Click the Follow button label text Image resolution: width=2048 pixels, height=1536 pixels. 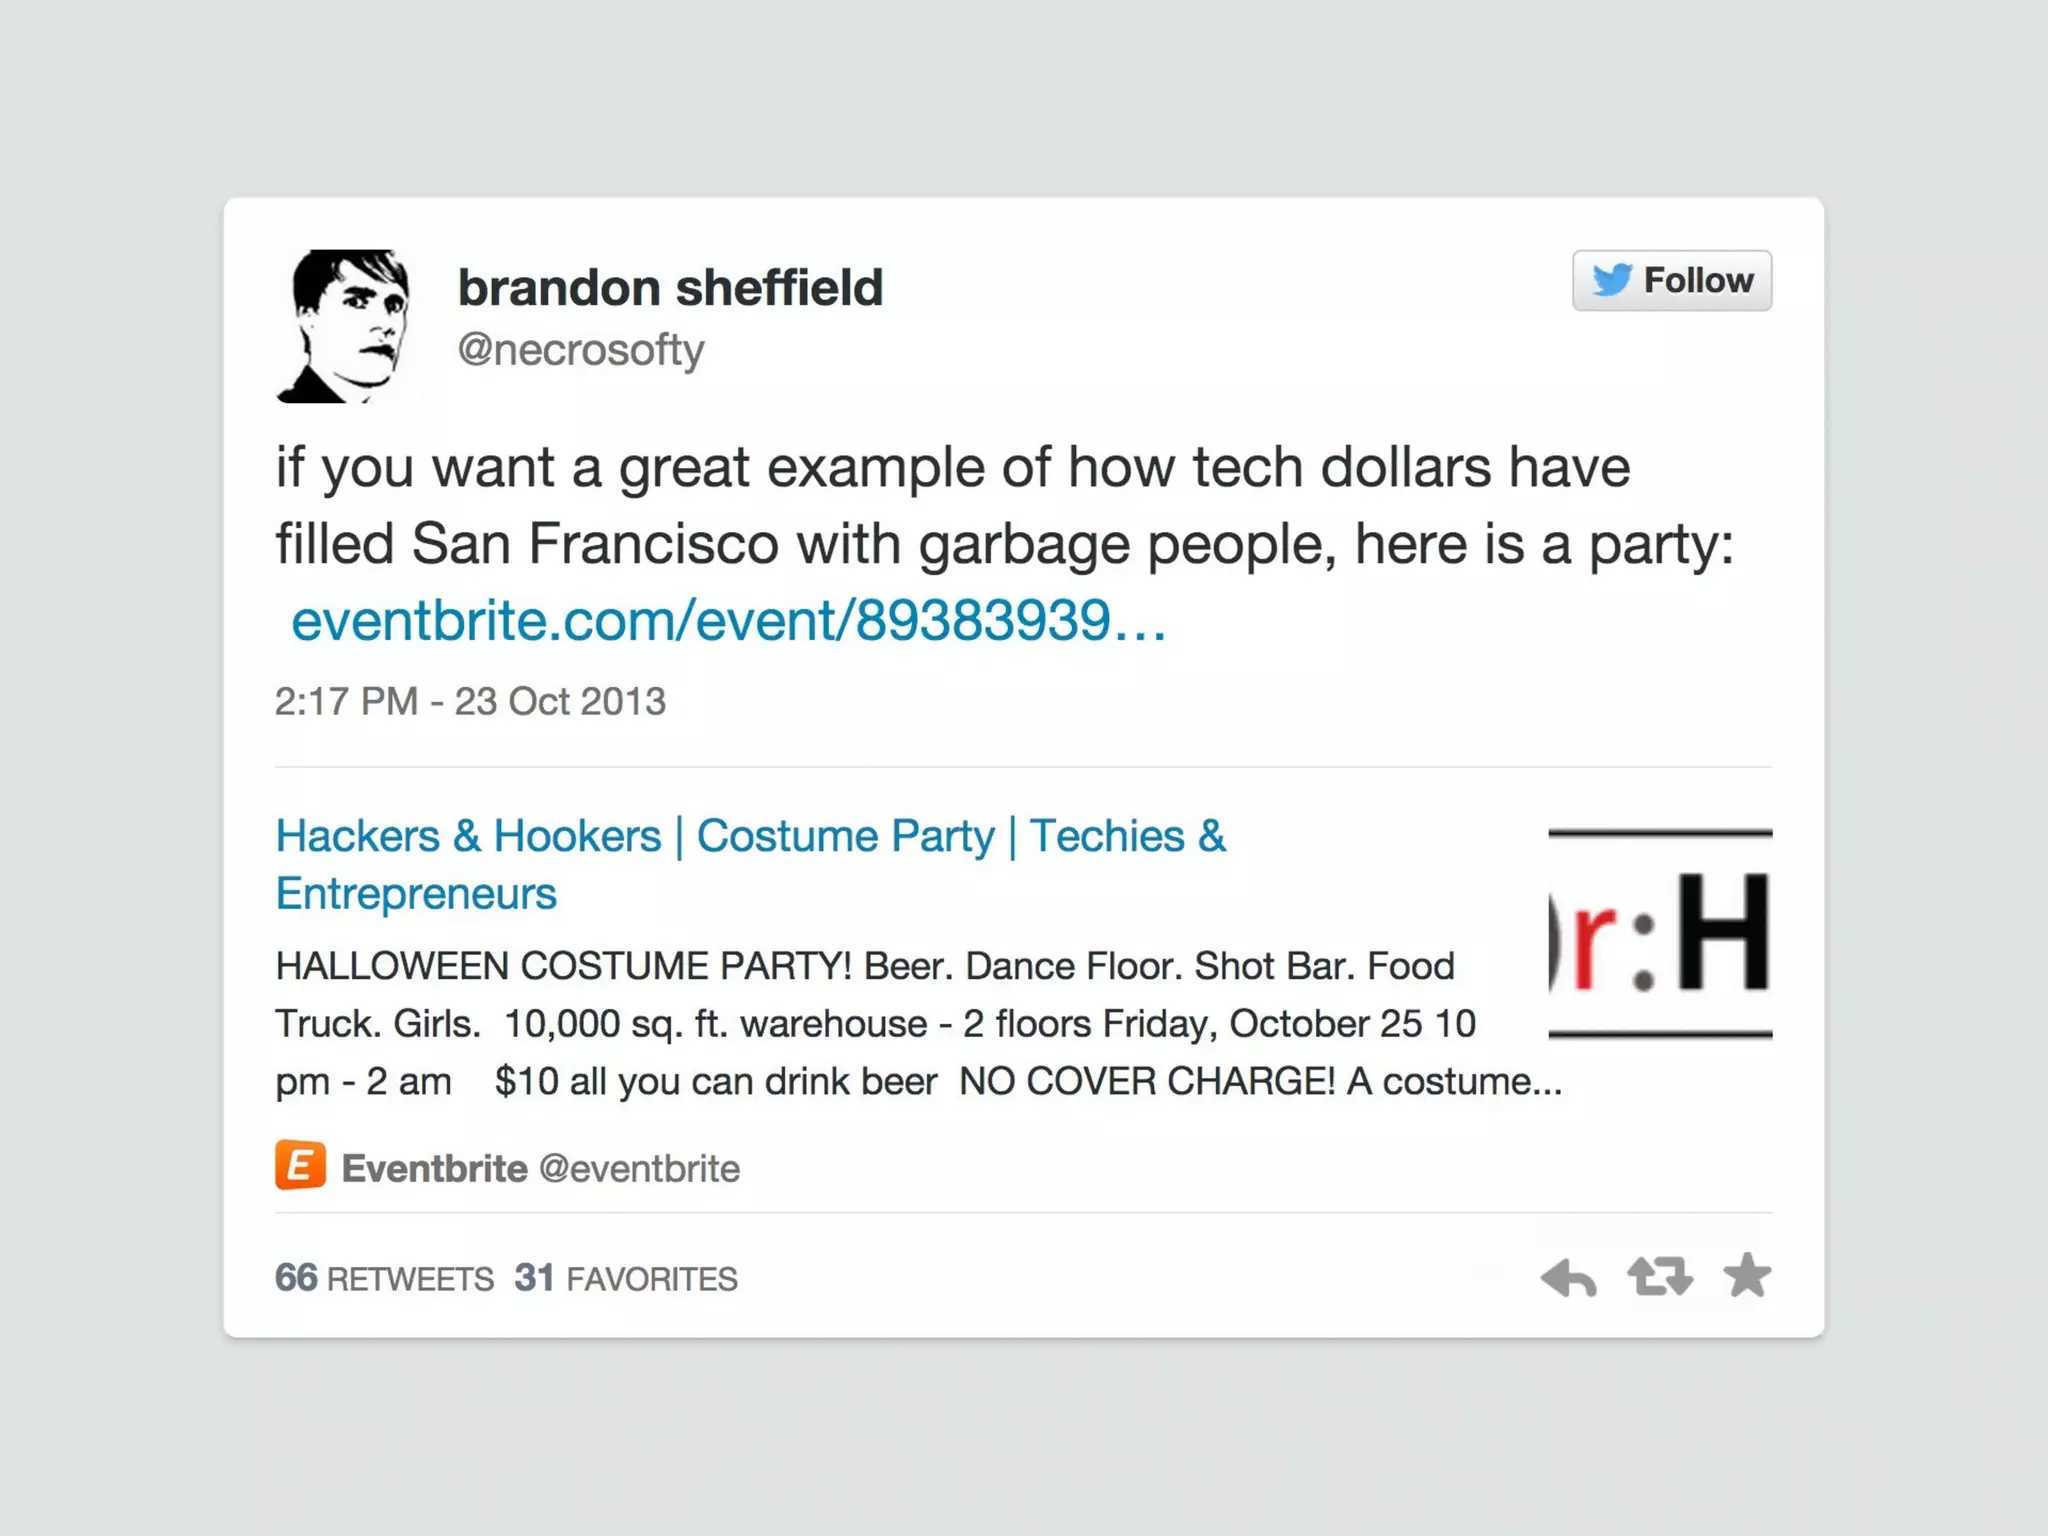coord(1698,281)
